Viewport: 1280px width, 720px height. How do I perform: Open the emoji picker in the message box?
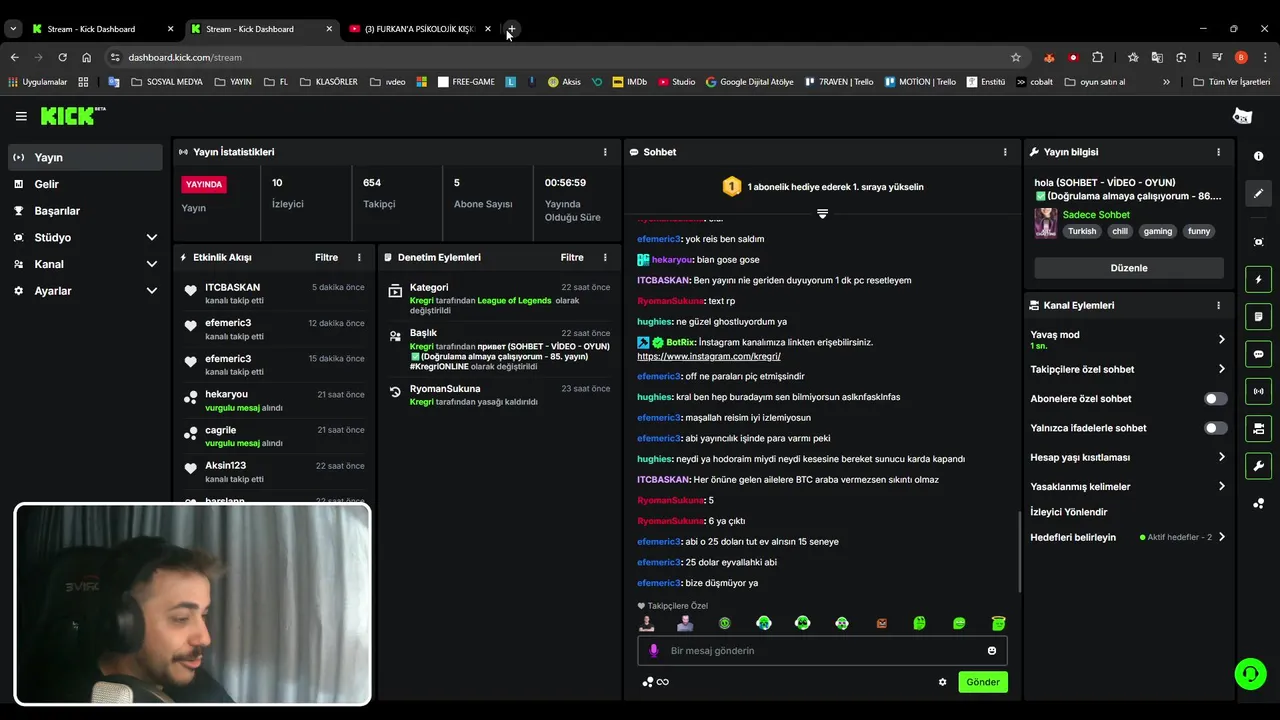click(x=992, y=650)
